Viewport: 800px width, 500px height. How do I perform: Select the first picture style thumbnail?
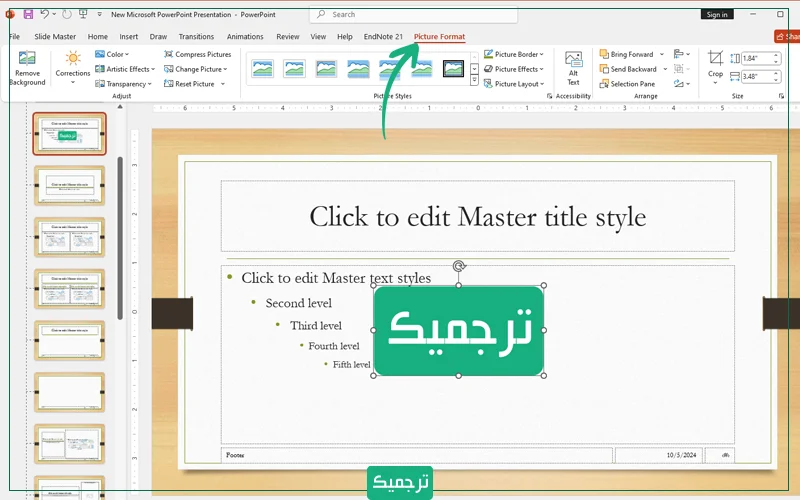click(263, 68)
